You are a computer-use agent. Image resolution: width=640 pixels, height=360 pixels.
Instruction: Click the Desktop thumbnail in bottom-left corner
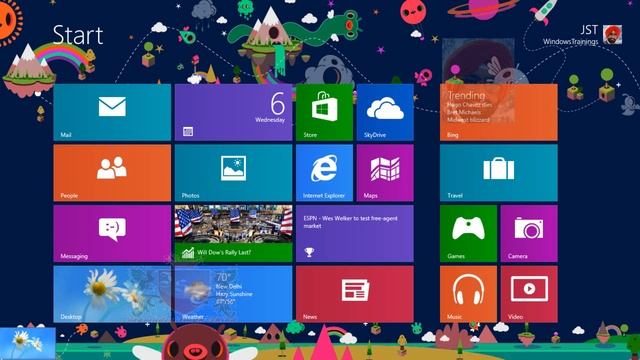pyautogui.click(x=28, y=344)
